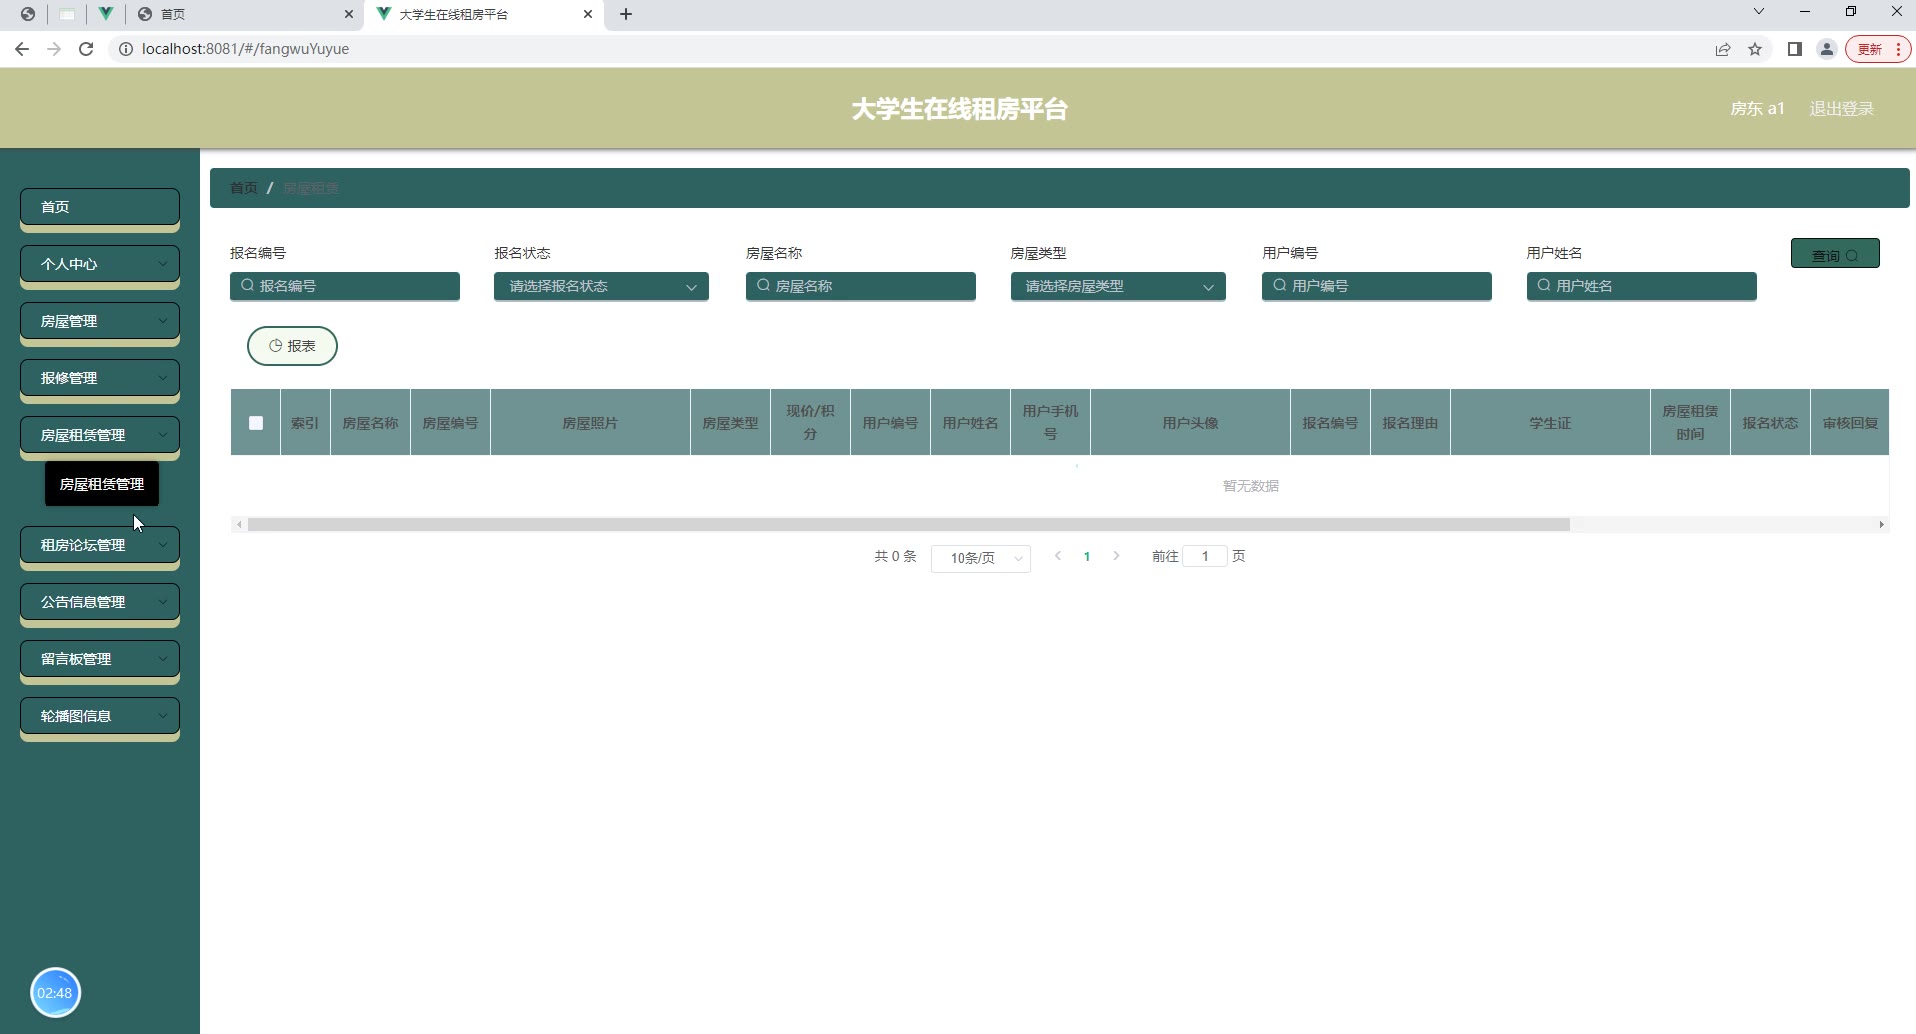Click the horizontal scrollbar thumb under table
This screenshot has height=1034, width=1916.
[909, 525]
